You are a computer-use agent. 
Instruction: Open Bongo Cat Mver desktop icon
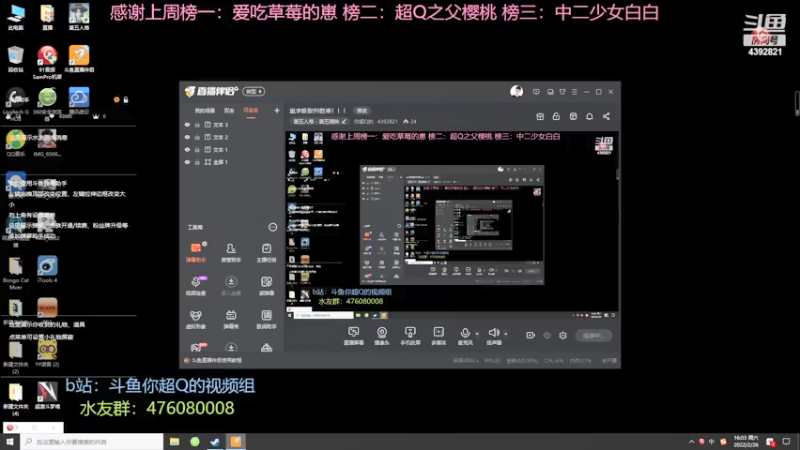click(16, 273)
